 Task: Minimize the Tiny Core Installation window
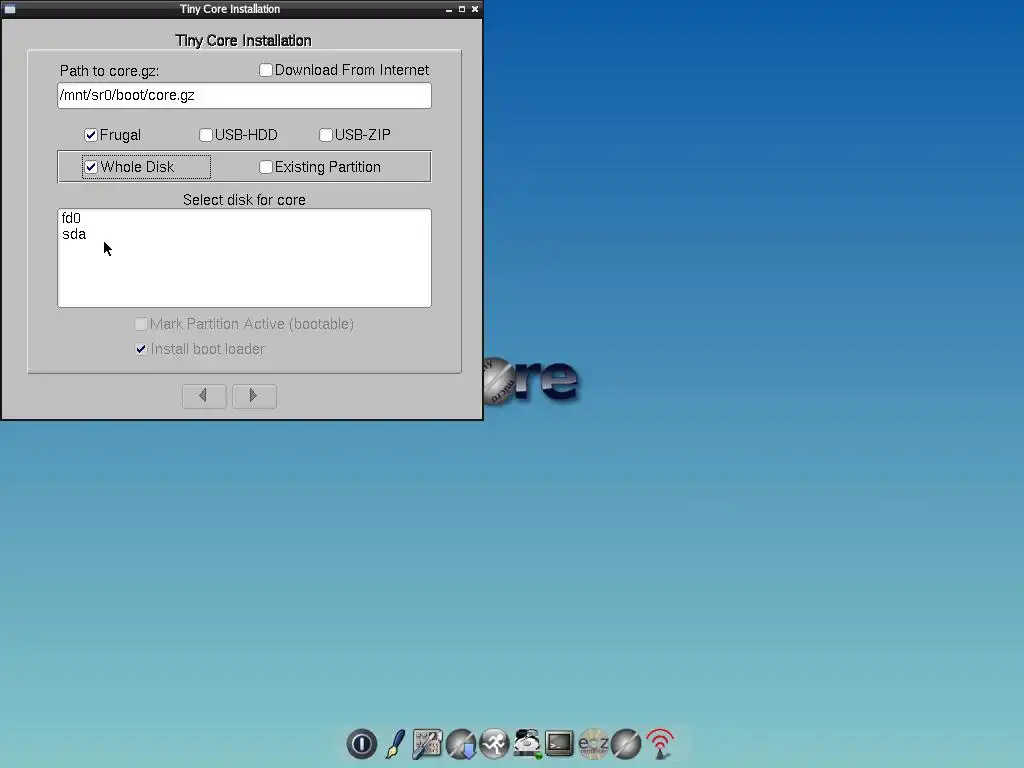point(449,9)
